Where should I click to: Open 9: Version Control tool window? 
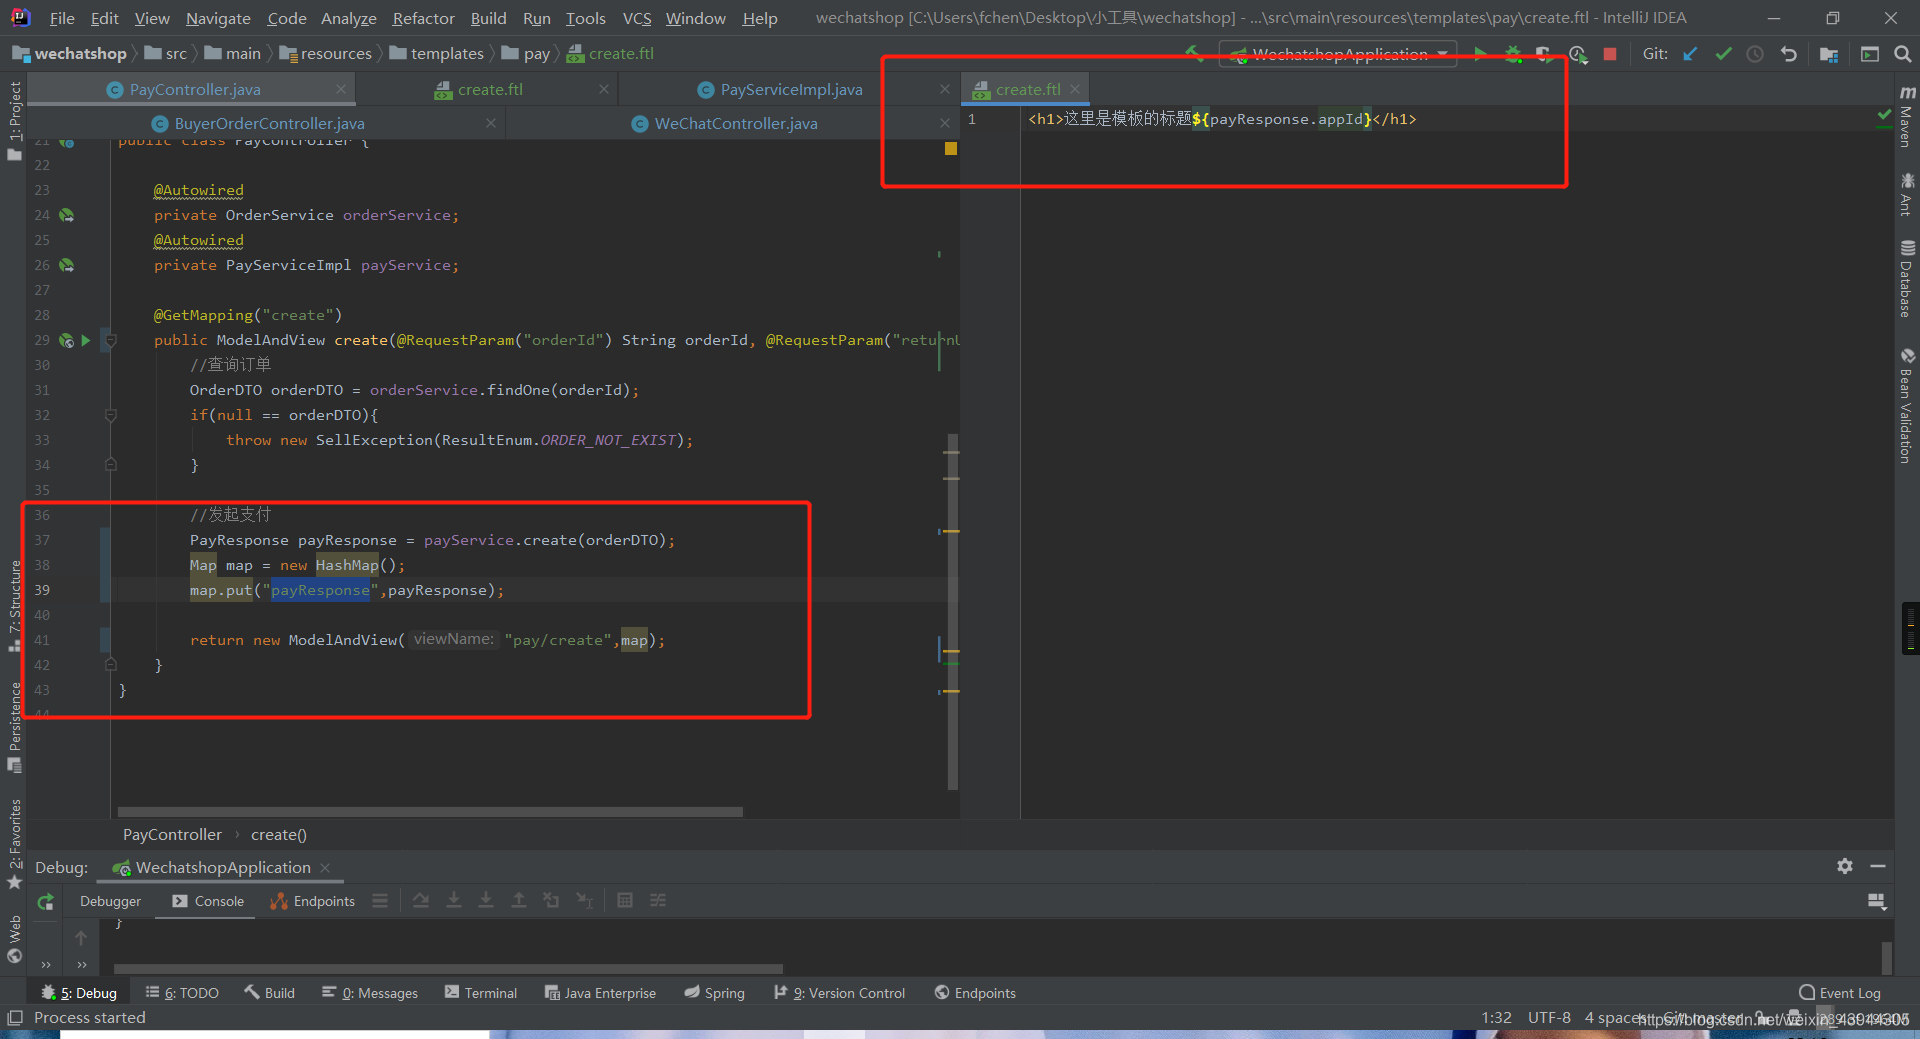(x=839, y=993)
